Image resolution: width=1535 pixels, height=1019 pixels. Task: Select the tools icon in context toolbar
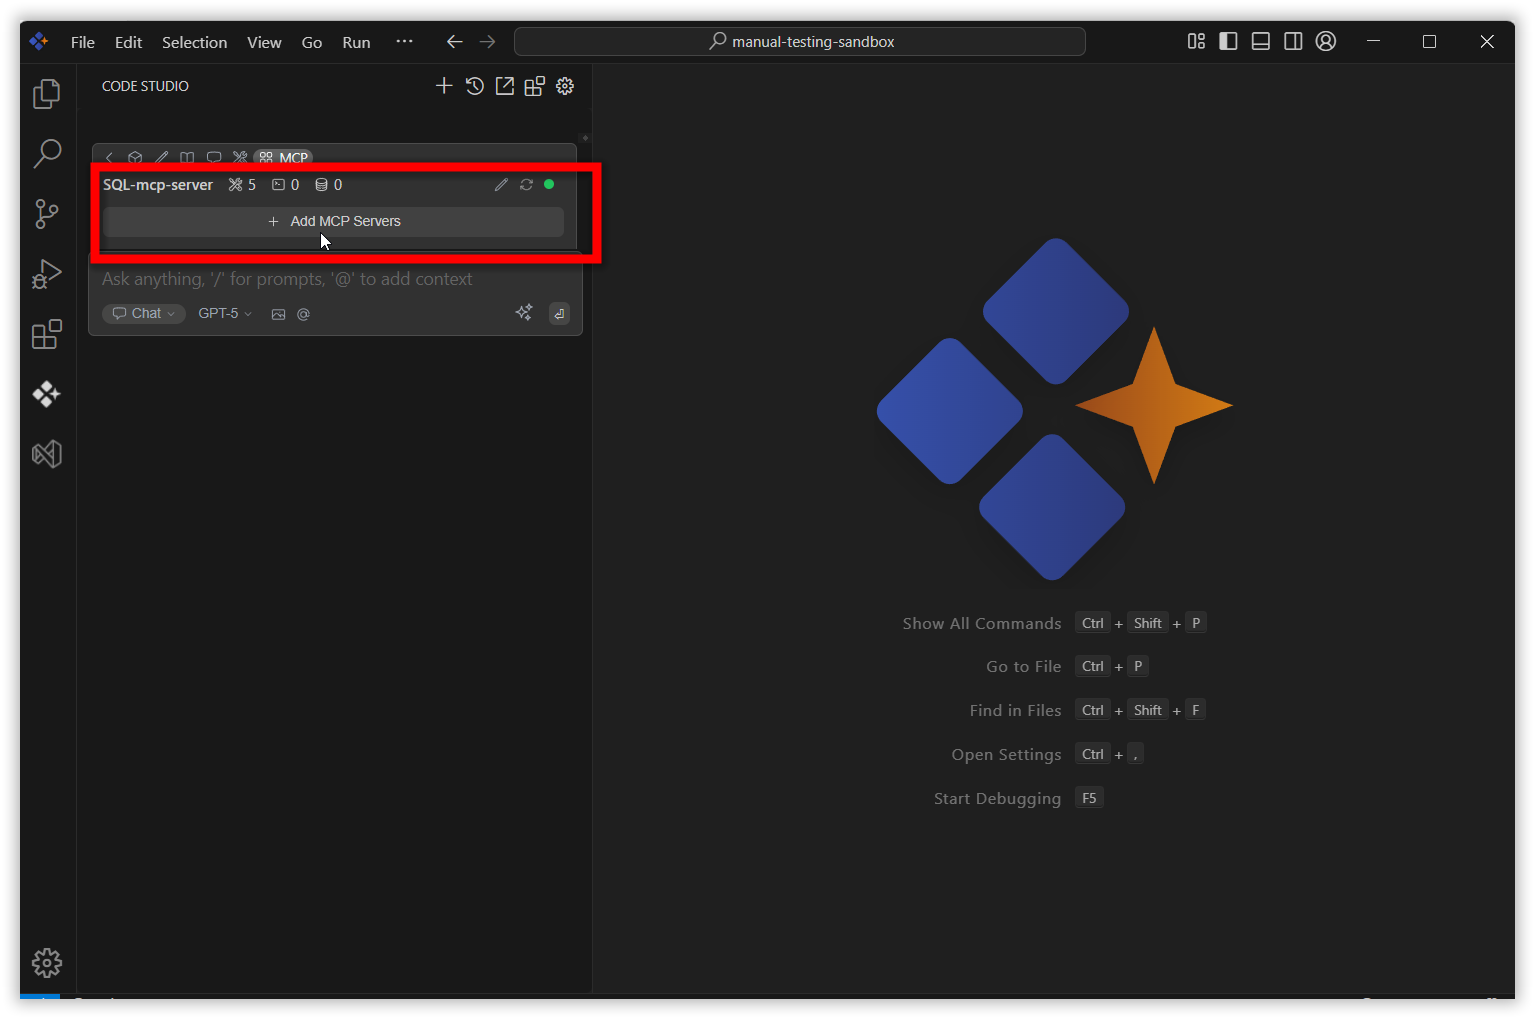240,158
